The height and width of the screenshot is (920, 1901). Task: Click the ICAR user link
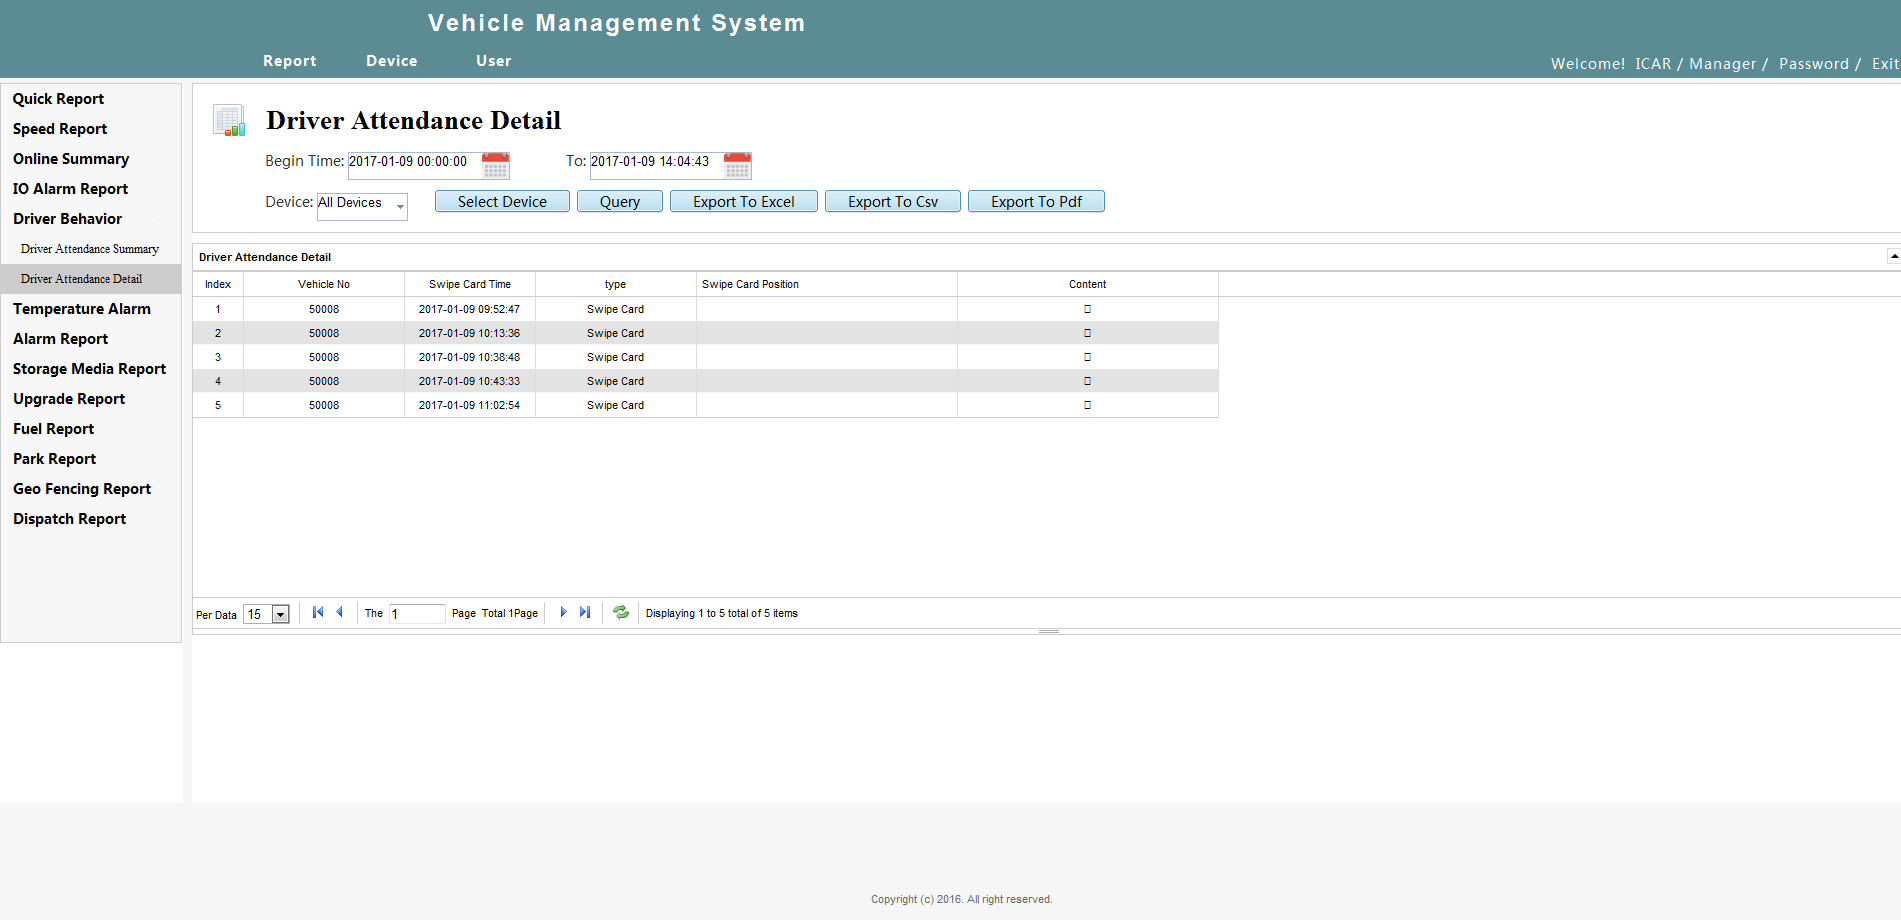pos(1653,64)
